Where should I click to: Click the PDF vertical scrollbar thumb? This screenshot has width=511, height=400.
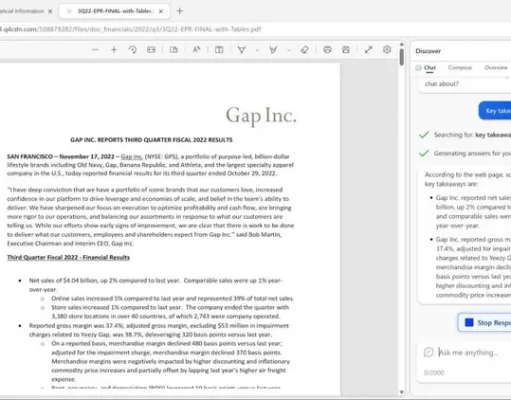[x=402, y=57]
